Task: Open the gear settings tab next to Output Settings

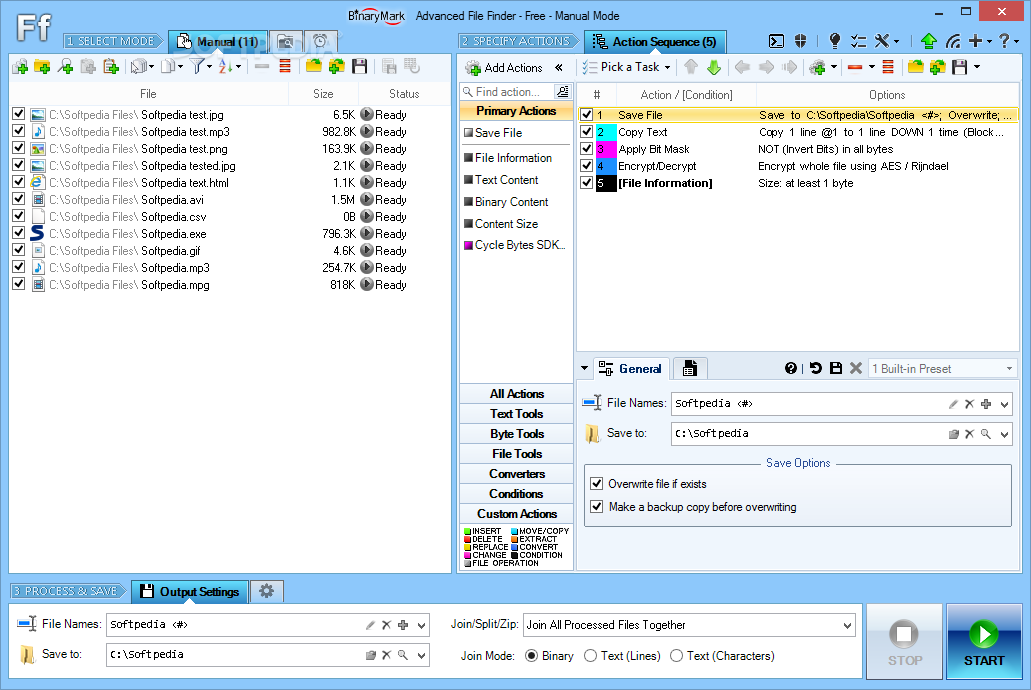Action: 266,591
